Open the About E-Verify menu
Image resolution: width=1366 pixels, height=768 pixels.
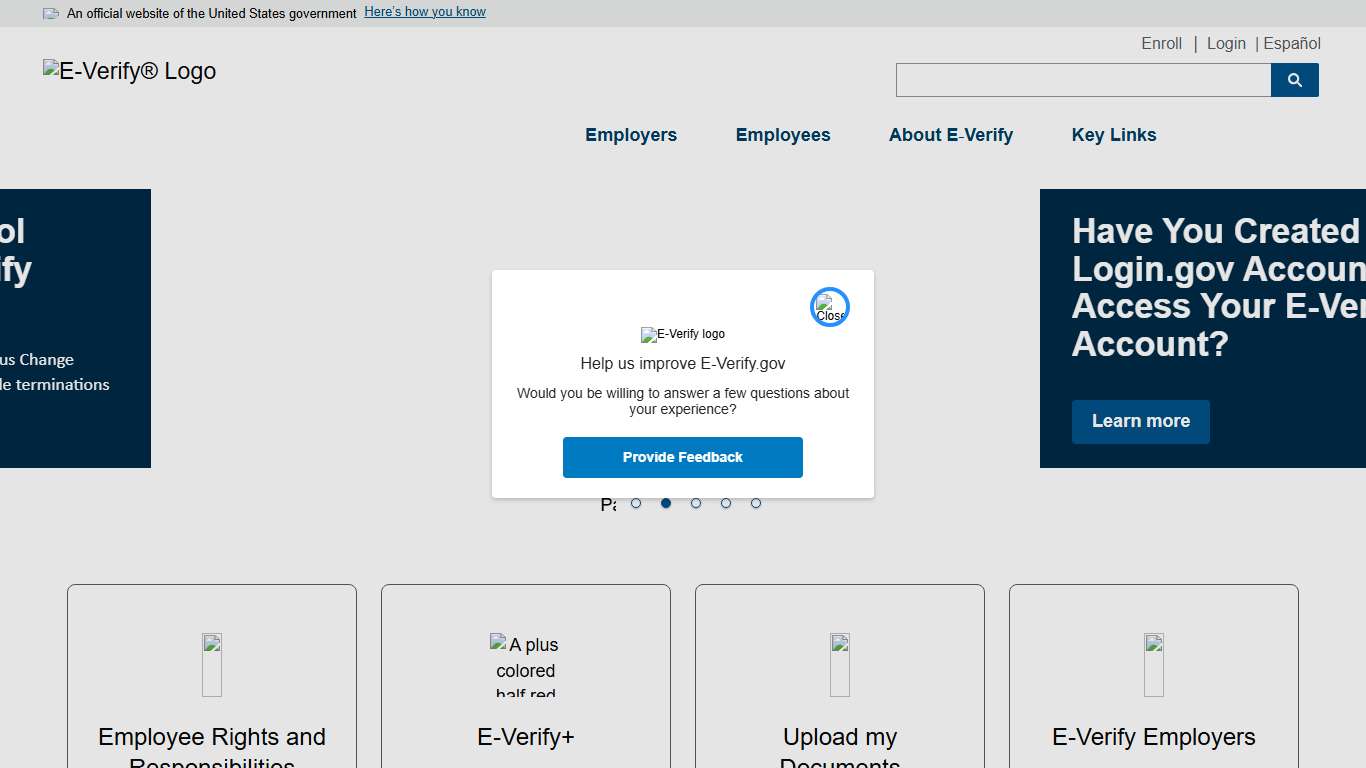click(x=951, y=134)
